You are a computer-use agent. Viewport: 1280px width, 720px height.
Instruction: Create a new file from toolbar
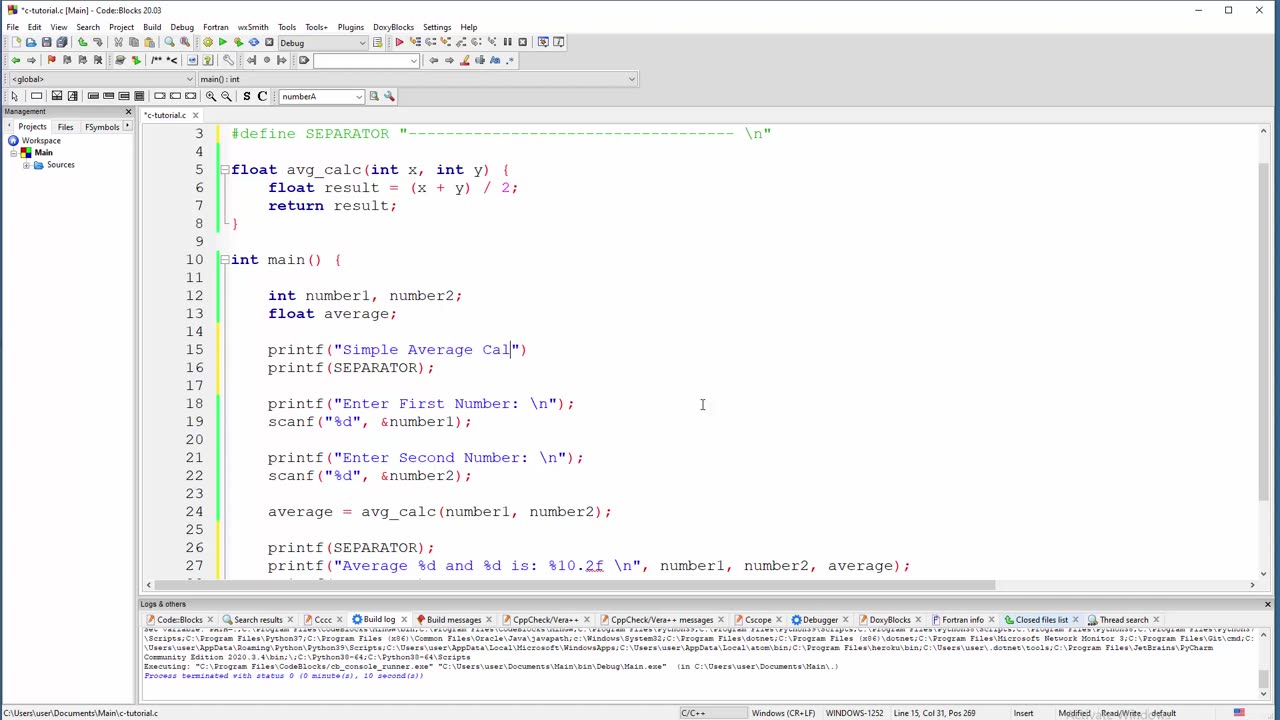(16, 42)
